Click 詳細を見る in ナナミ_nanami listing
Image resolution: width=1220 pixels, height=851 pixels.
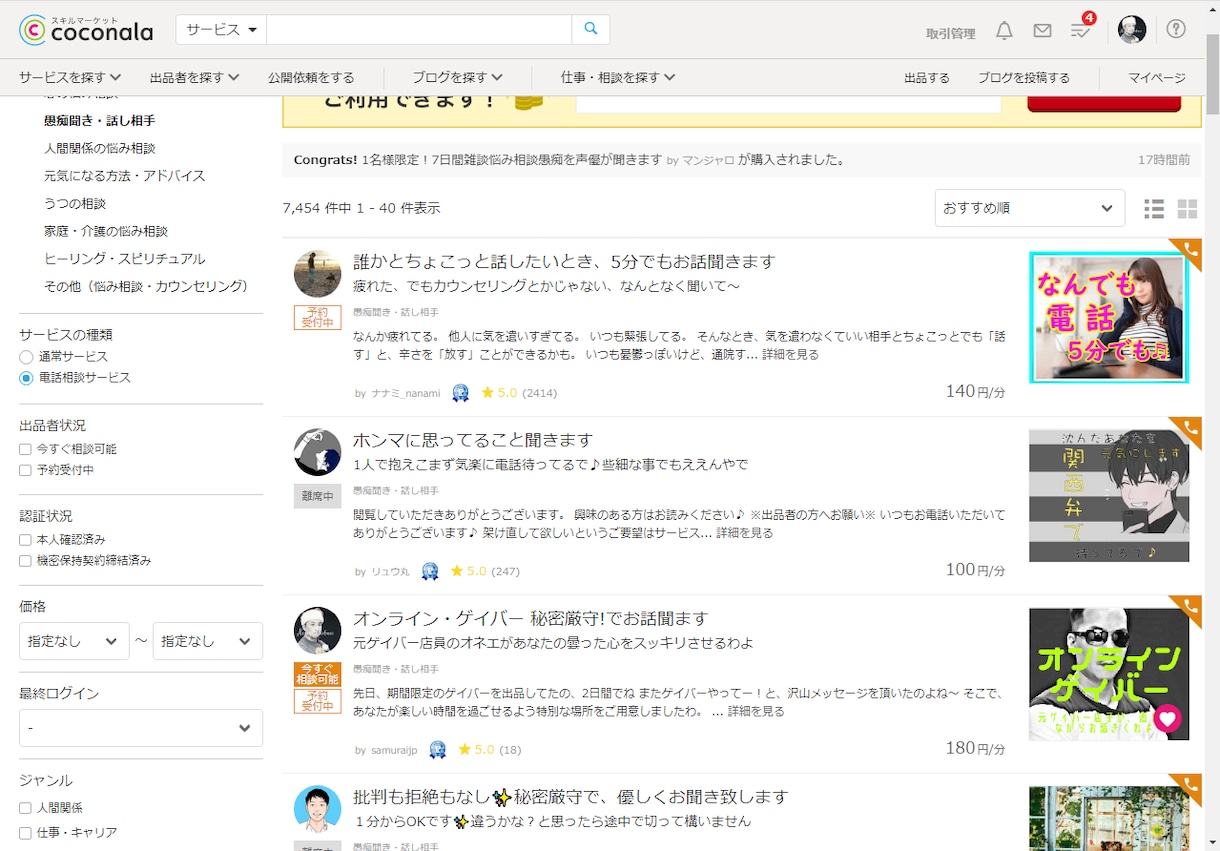(790, 354)
